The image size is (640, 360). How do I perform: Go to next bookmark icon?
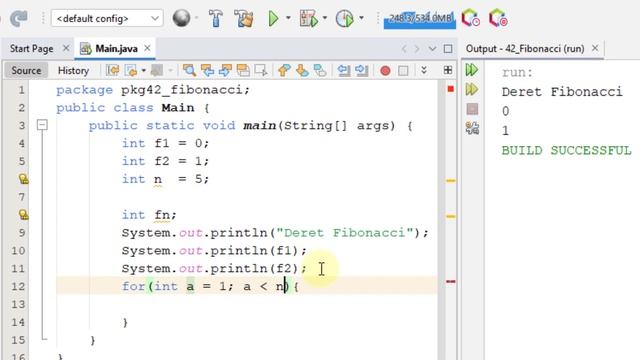302,71
